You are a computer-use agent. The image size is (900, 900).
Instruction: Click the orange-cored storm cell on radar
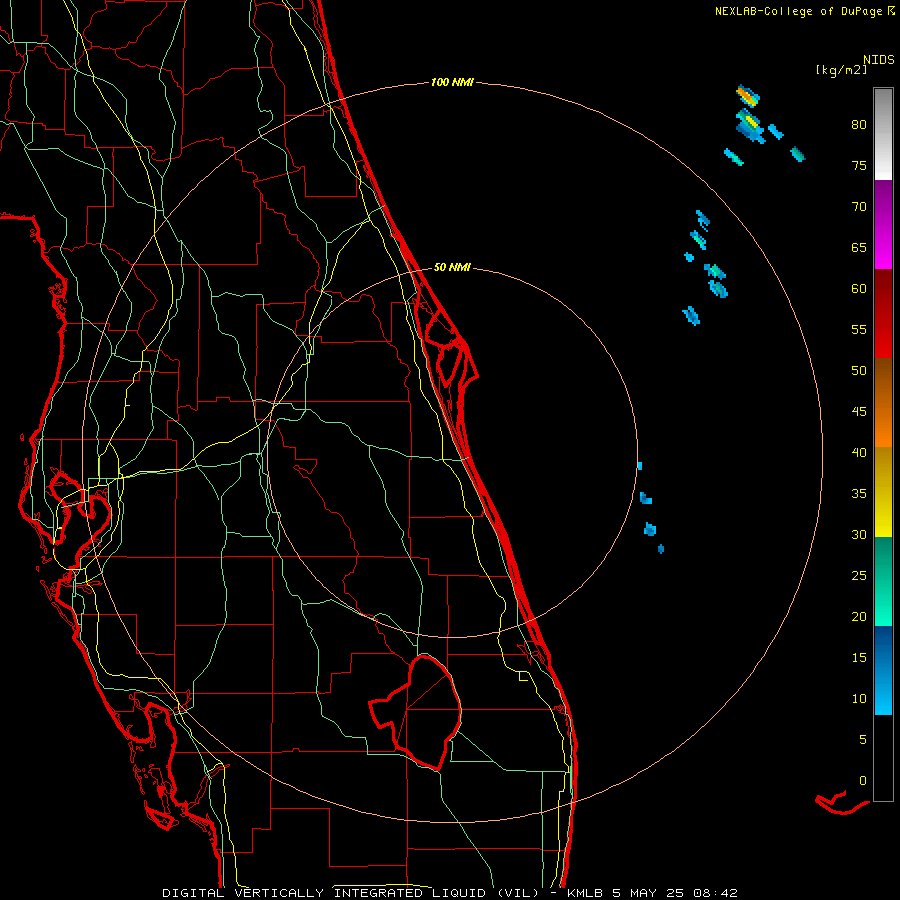click(x=747, y=95)
